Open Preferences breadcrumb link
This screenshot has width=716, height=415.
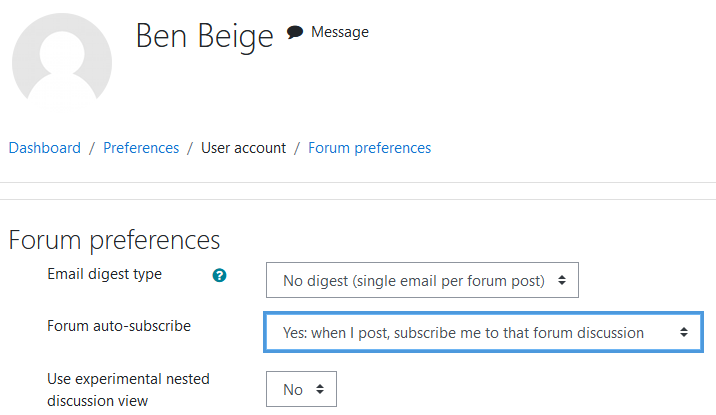141,148
